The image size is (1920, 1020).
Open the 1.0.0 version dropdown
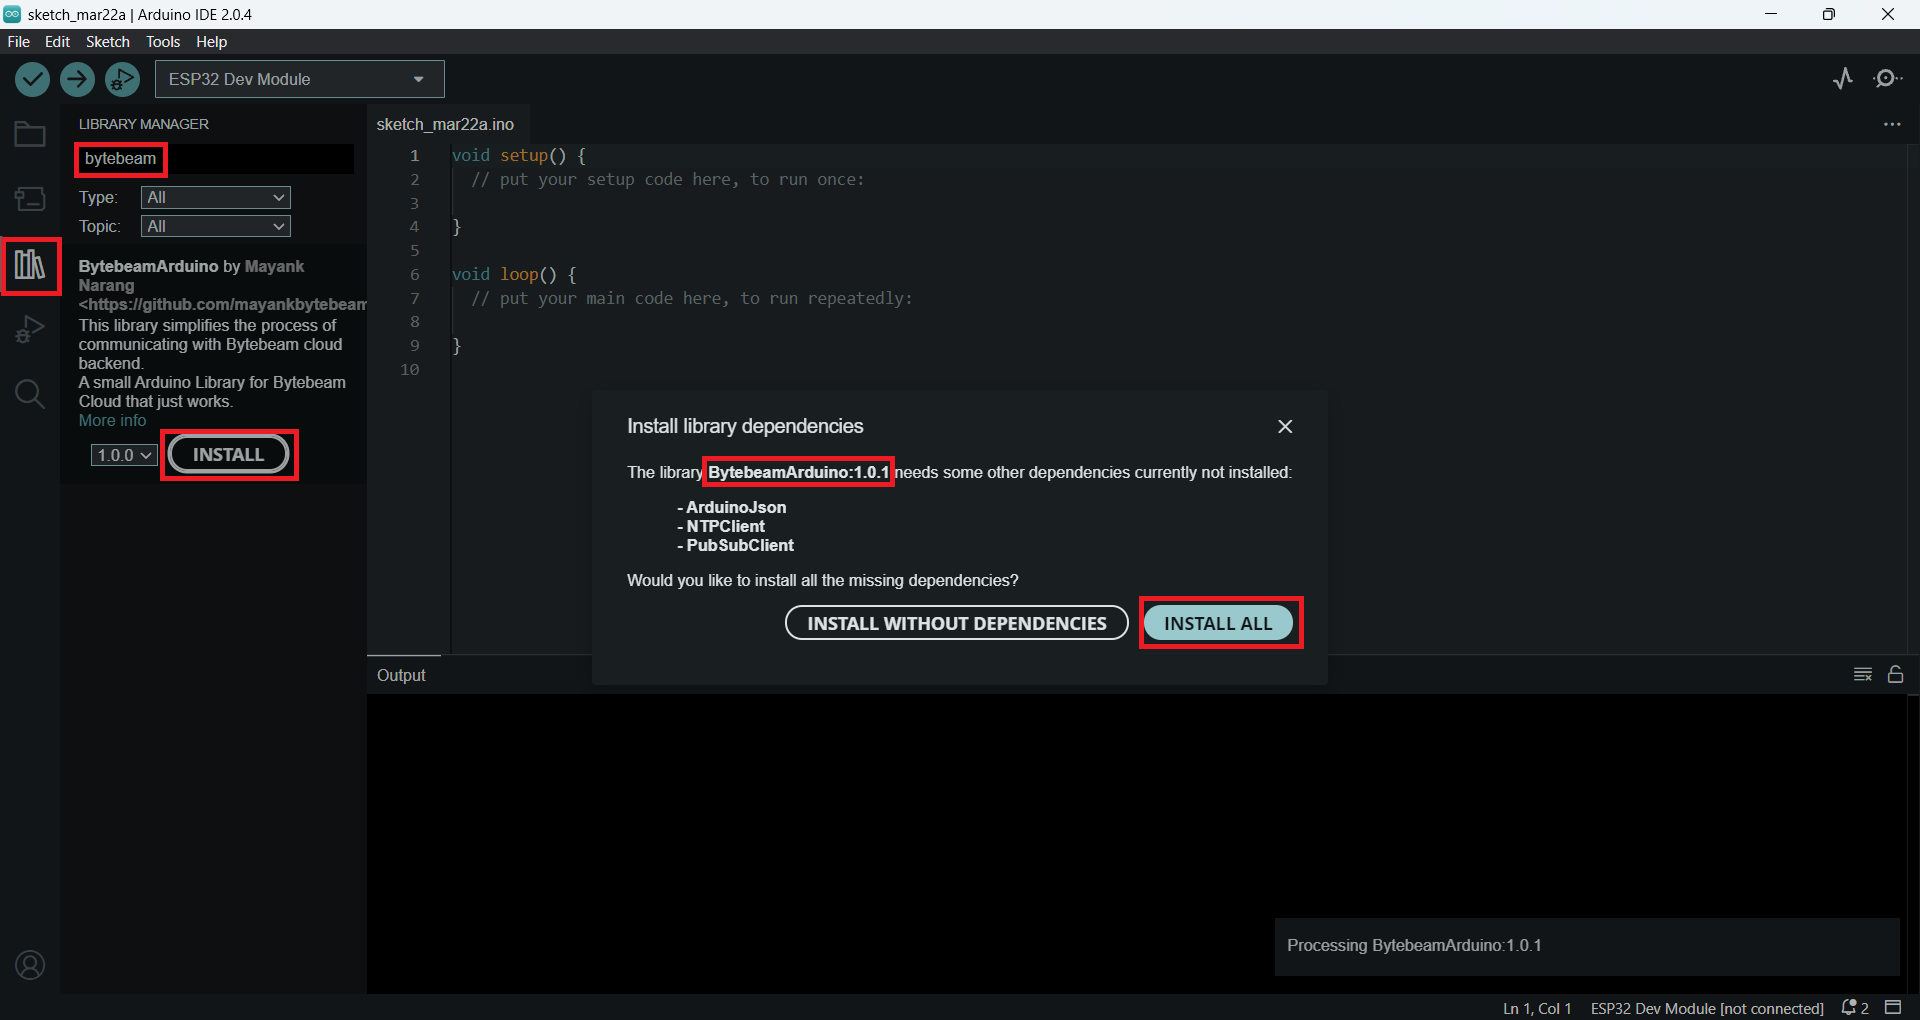124,455
